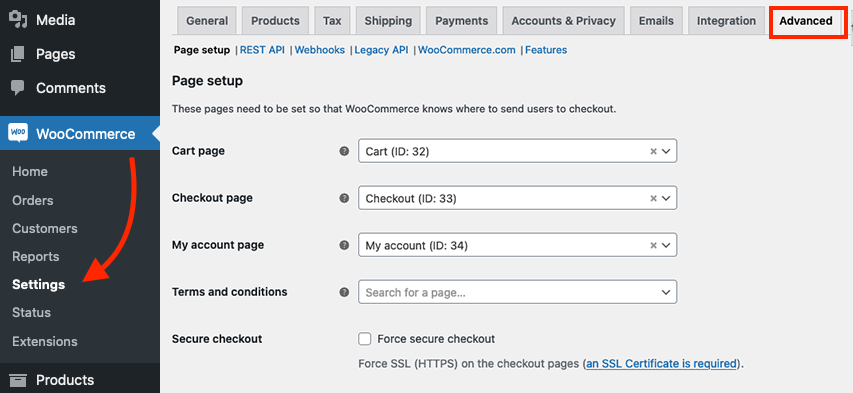
Task: Go to WooCommerce Home submenu
Action: tap(30, 171)
